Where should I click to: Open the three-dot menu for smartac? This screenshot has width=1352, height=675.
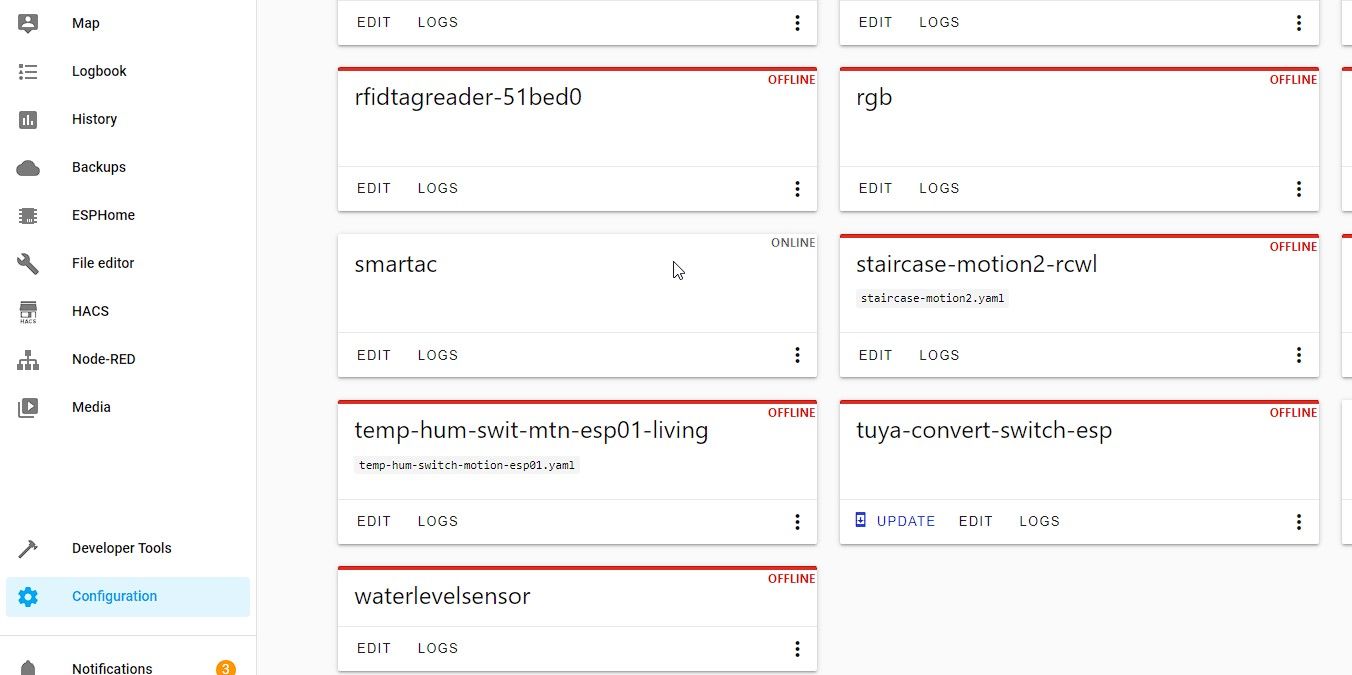[x=797, y=355]
